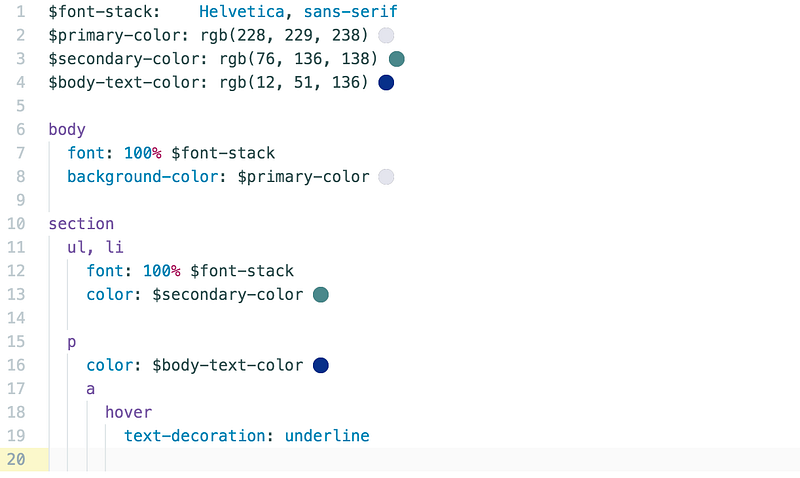Click the teal swatch next to rgb(76, 136, 138)
Screen dimensions: 800x478
(396, 59)
